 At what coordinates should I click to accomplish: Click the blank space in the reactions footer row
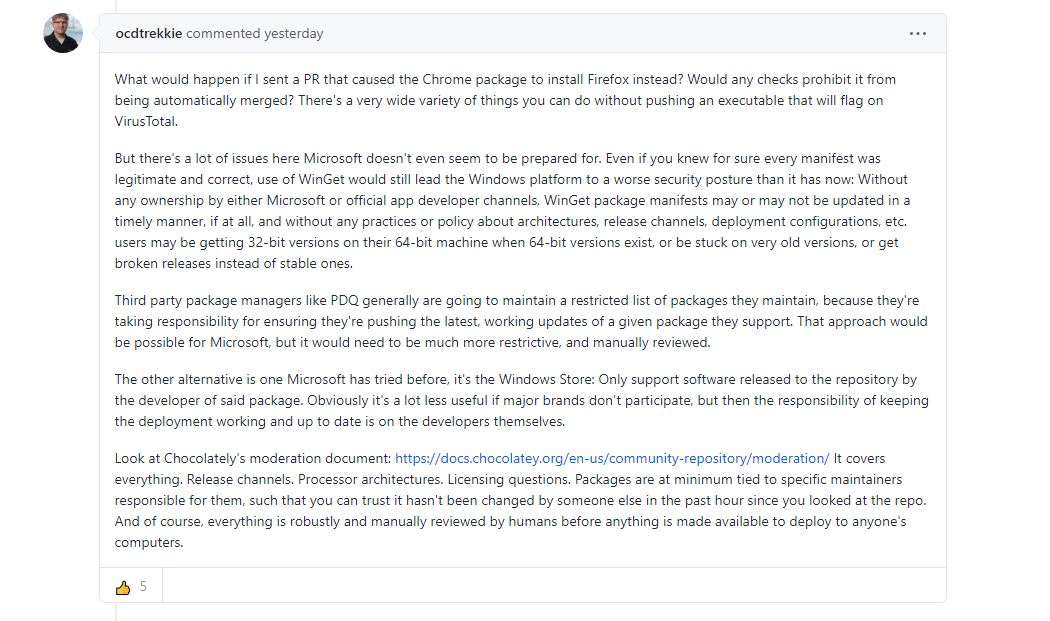(550, 587)
